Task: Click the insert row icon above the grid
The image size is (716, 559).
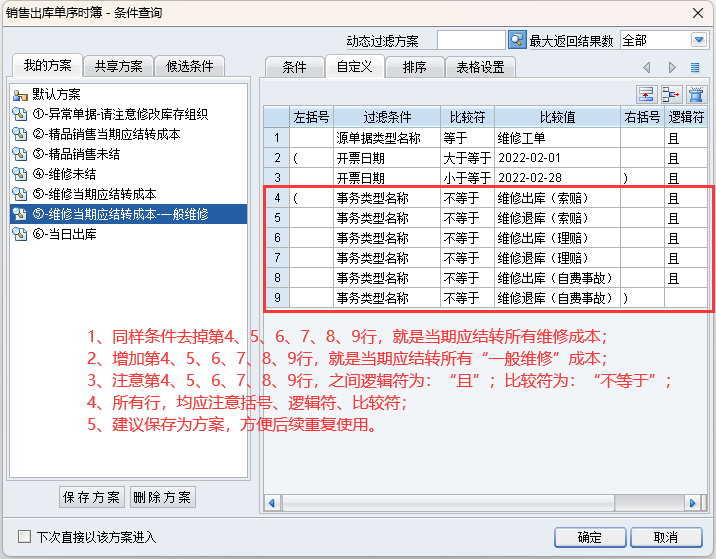Action: pos(647,94)
